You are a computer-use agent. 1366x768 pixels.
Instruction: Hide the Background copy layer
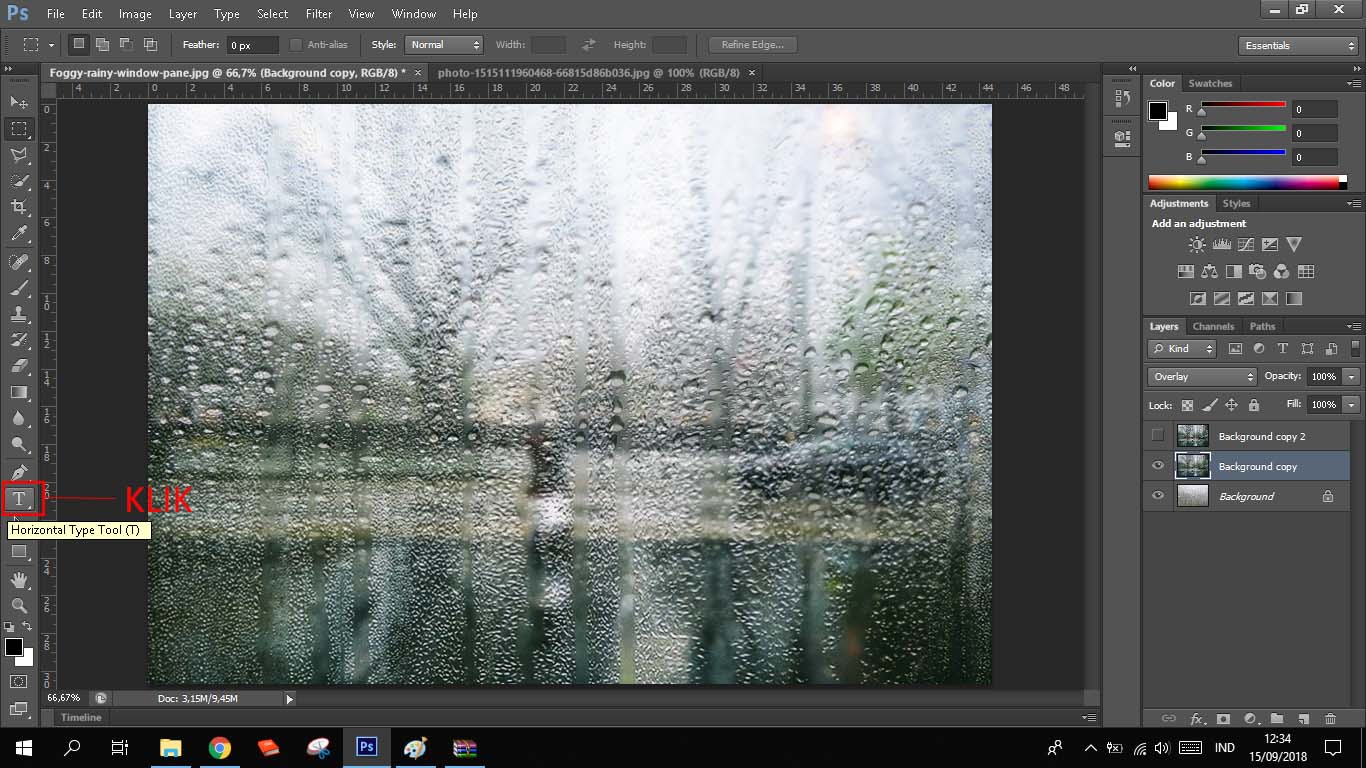[x=1158, y=466]
